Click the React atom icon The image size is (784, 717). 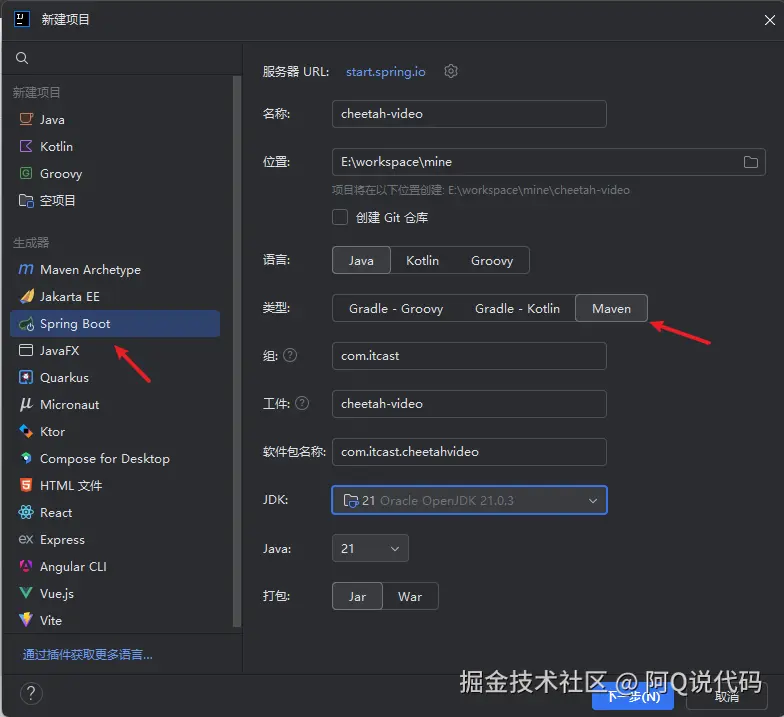[26, 512]
